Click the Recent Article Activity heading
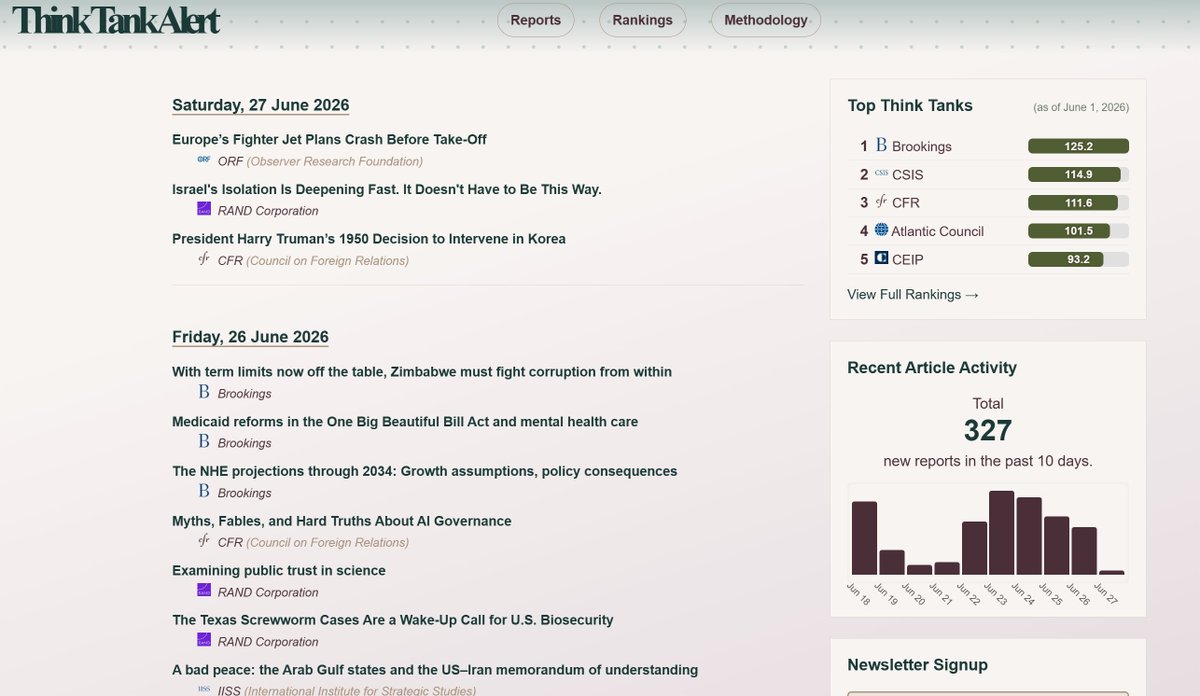This screenshot has width=1200, height=696. pyautogui.click(x=932, y=368)
